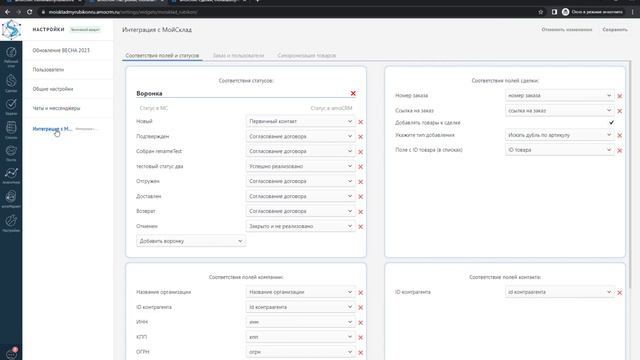
Task: Remove the Новый status mapping row
Action: click(360, 122)
